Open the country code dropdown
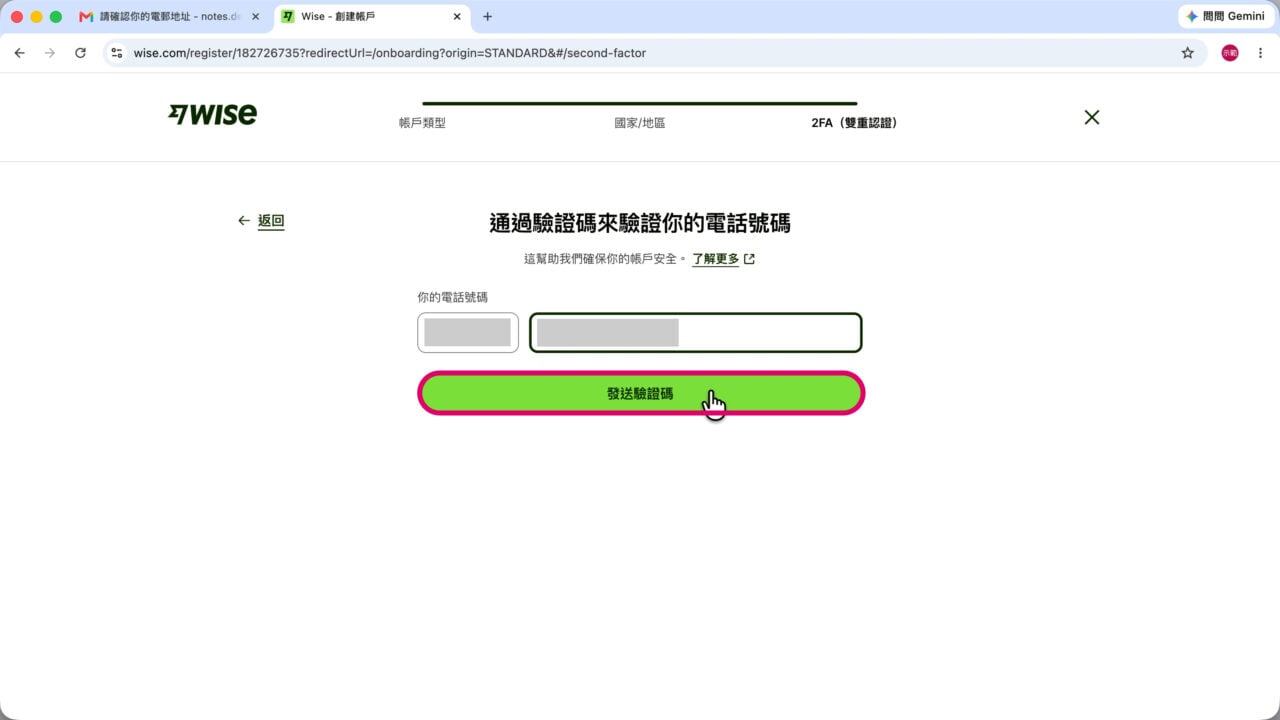This screenshot has height=720, width=1280. click(x=468, y=333)
